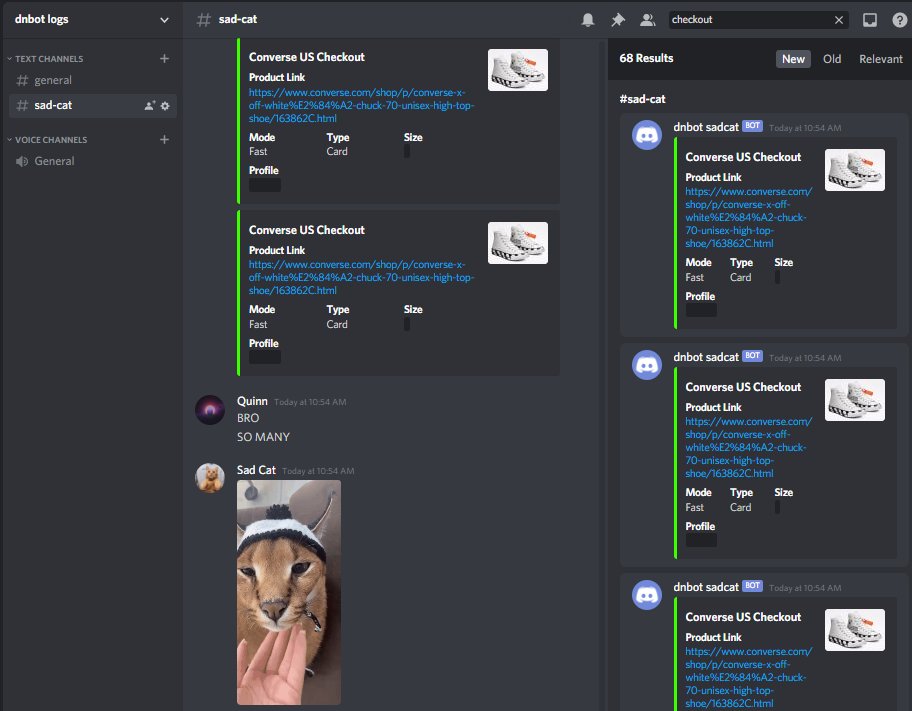
Task: Click the #sad-cat results heading
Action: 642,99
